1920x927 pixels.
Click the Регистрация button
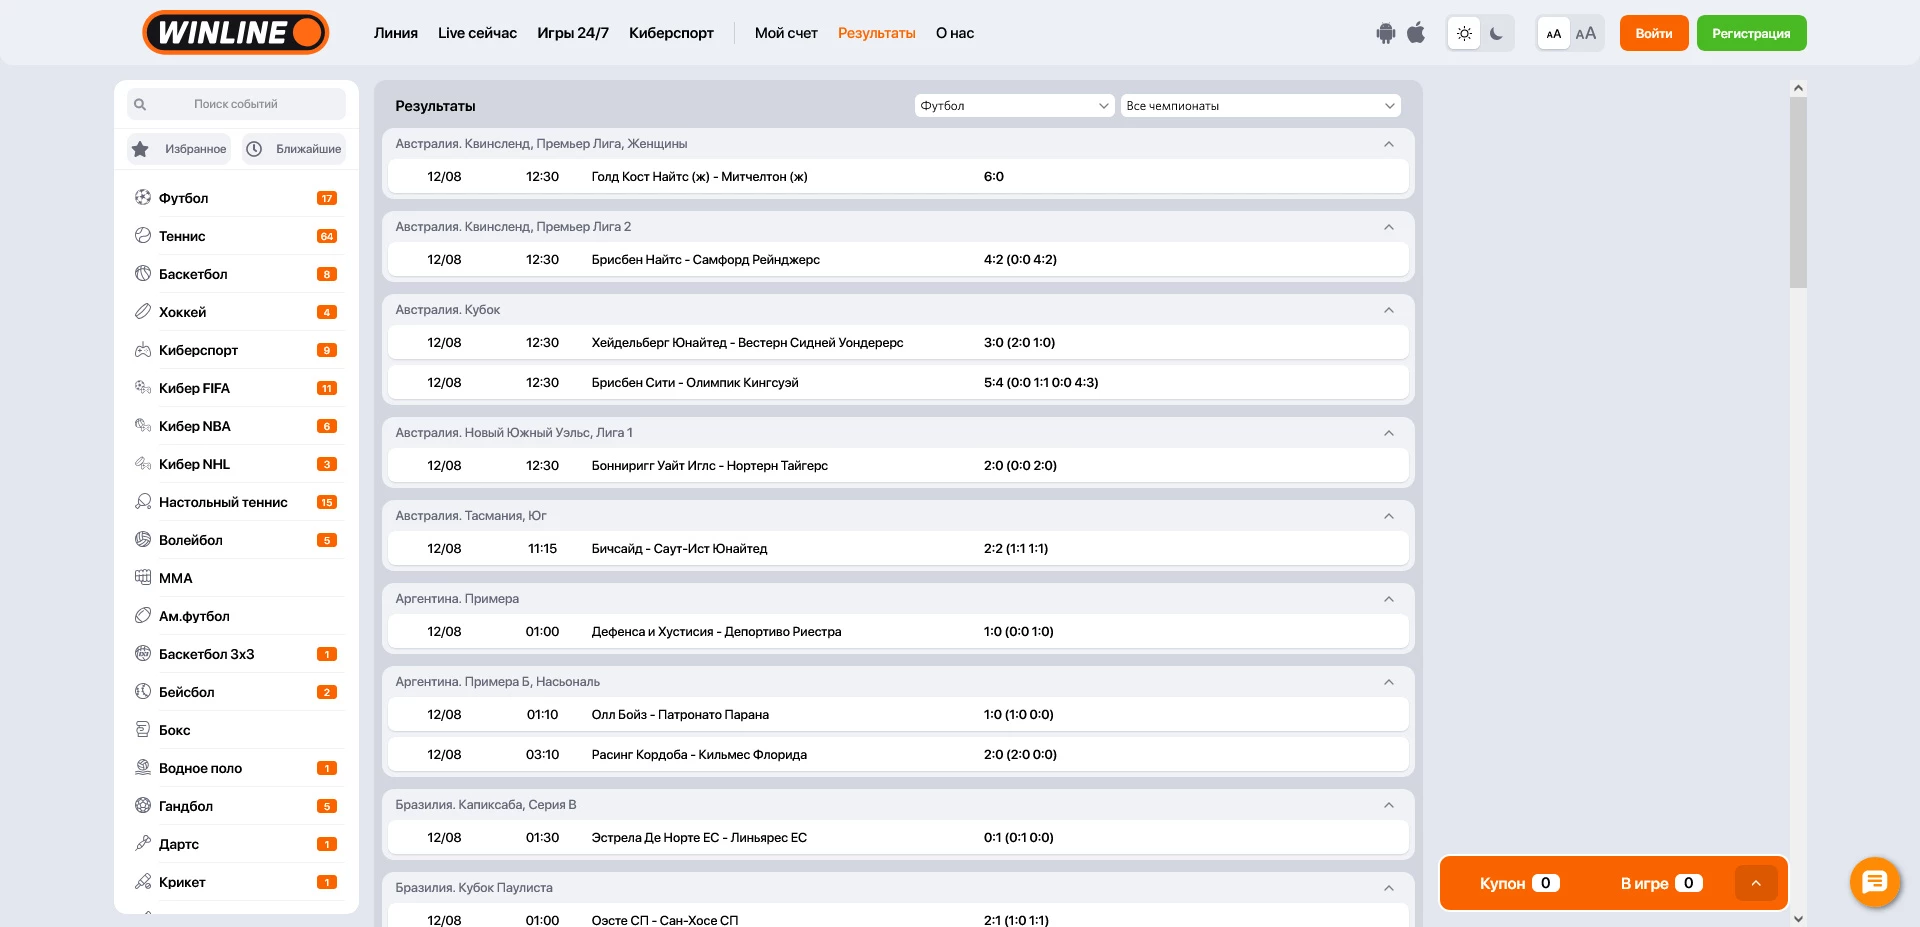pos(1751,33)
